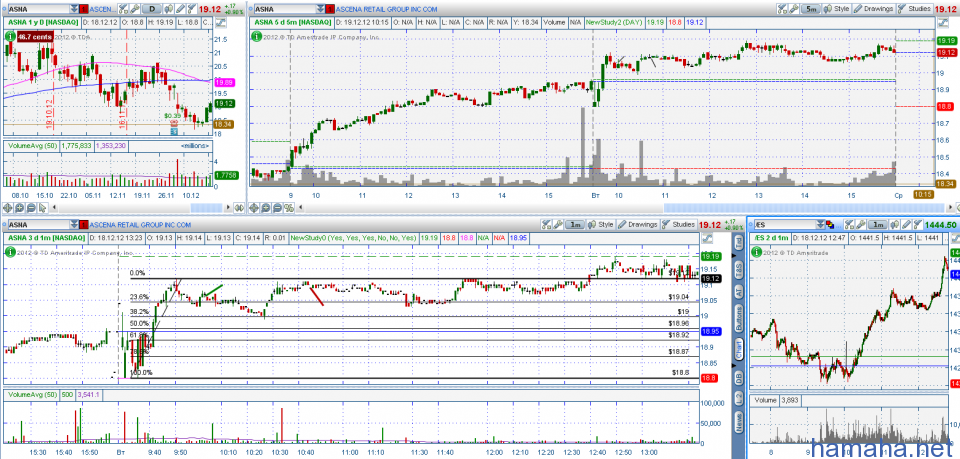Open Studies menu in ASNA 1m chart

[678, 225]
